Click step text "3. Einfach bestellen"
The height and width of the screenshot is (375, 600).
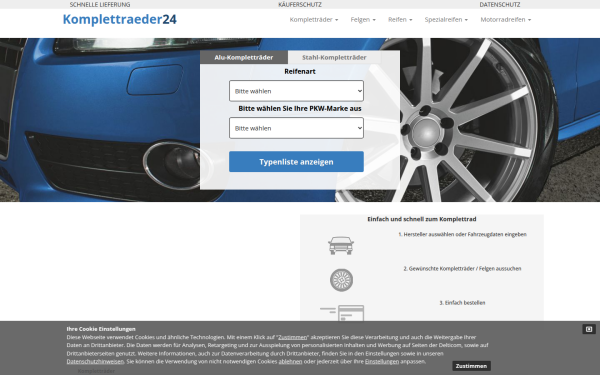pos(462,303)
